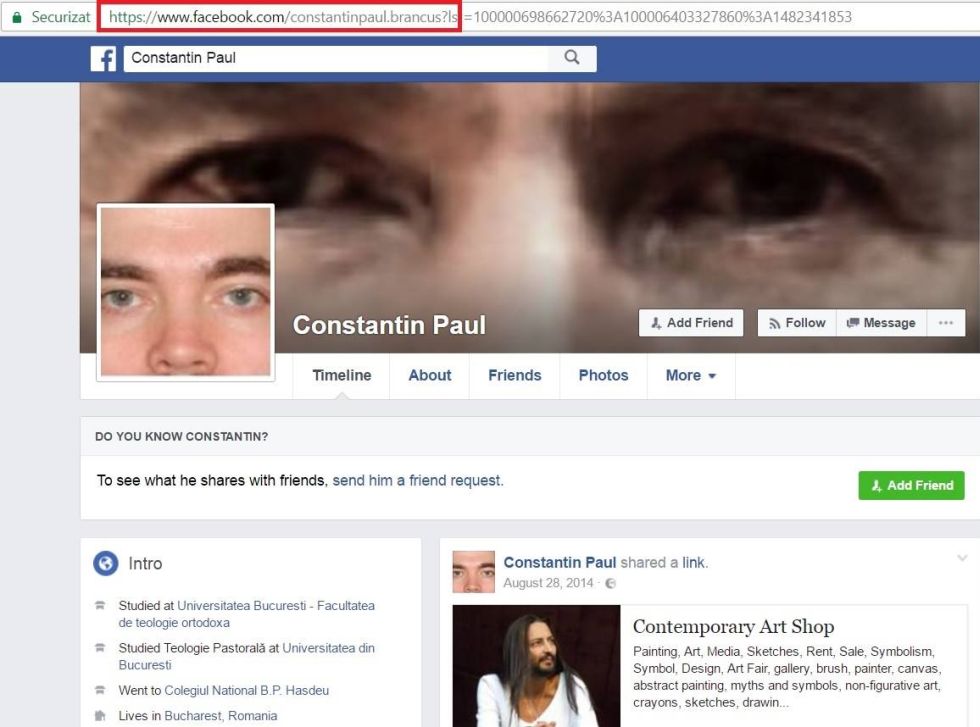
Task: Click the Facebook logo icon
Action: (x=103, y=59)
